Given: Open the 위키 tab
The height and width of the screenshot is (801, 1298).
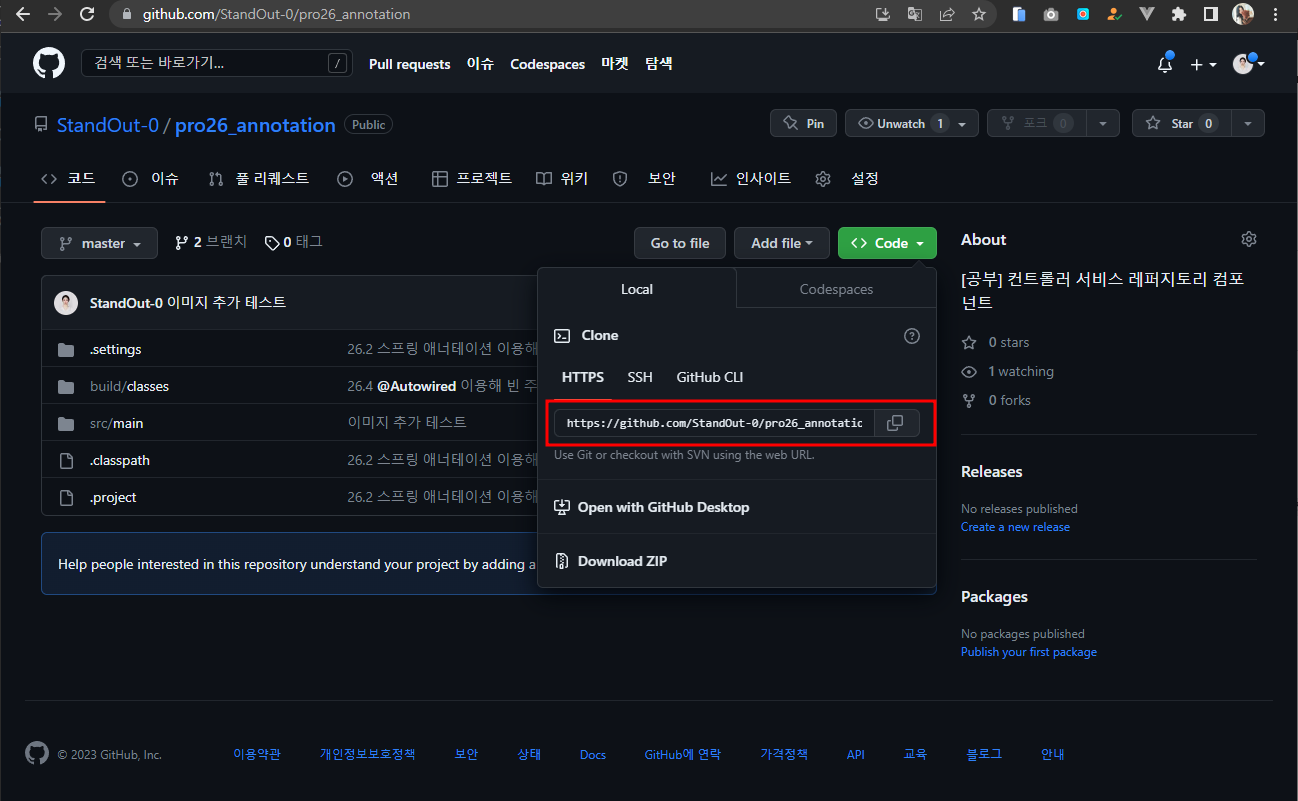Looking at the screenshot, I should [562, 179].
